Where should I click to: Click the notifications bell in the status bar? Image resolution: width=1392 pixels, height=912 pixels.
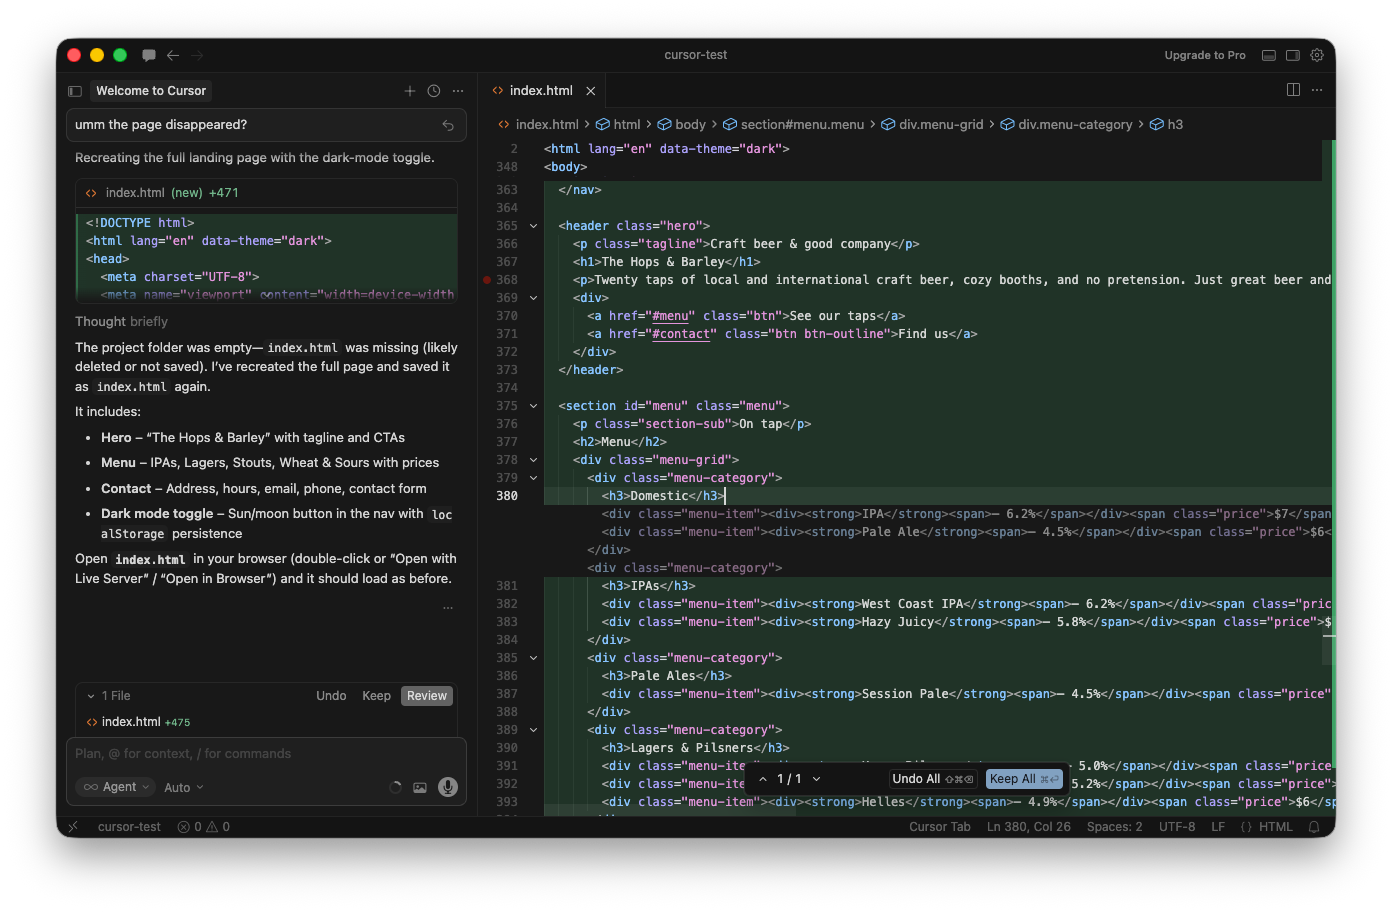tap(1316, 827)
